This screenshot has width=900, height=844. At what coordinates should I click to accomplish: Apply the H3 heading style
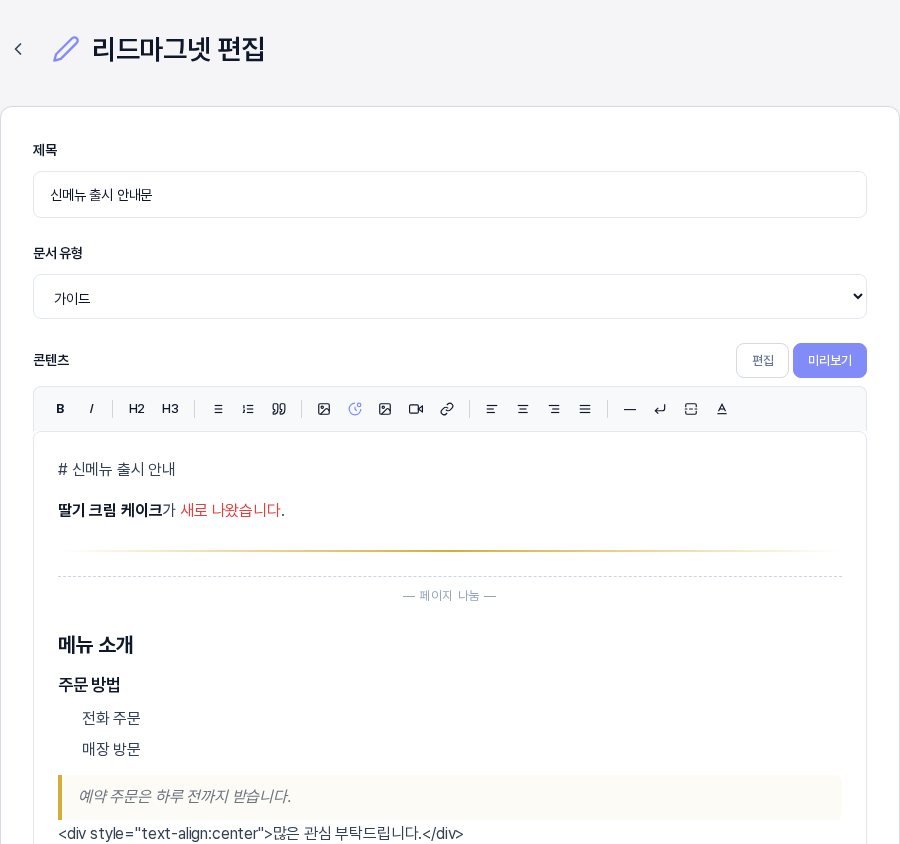click(170, 409)
